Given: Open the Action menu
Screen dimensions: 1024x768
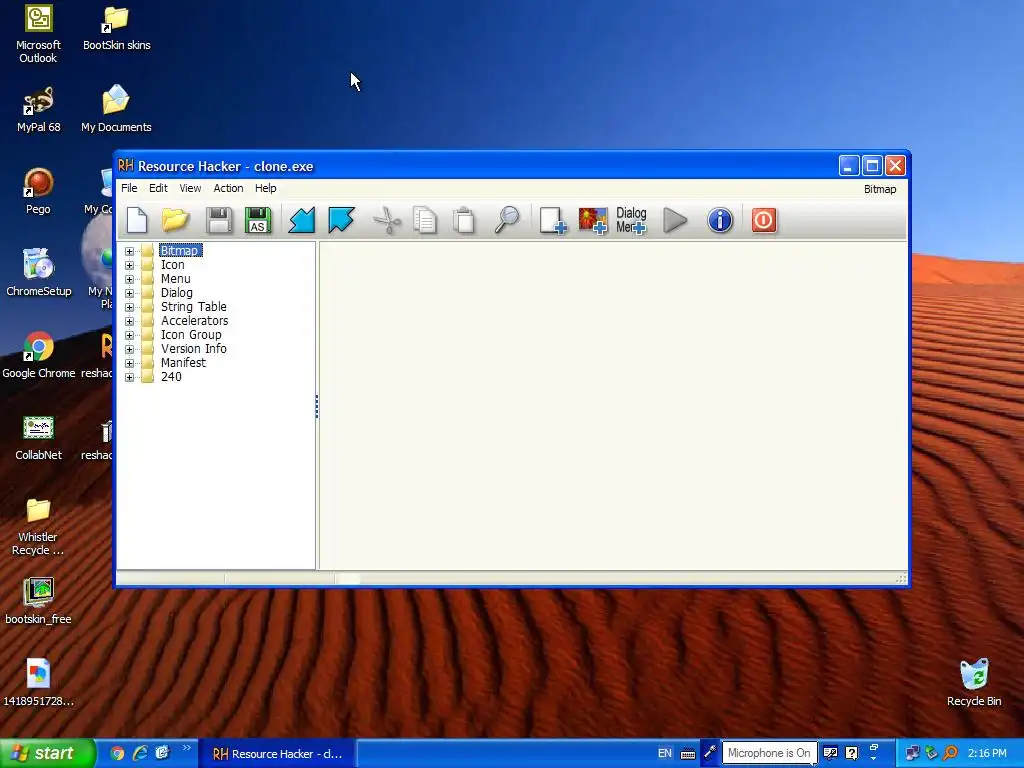Looking at the screenshot, I should pyautogui.click(x=228, y=188).
